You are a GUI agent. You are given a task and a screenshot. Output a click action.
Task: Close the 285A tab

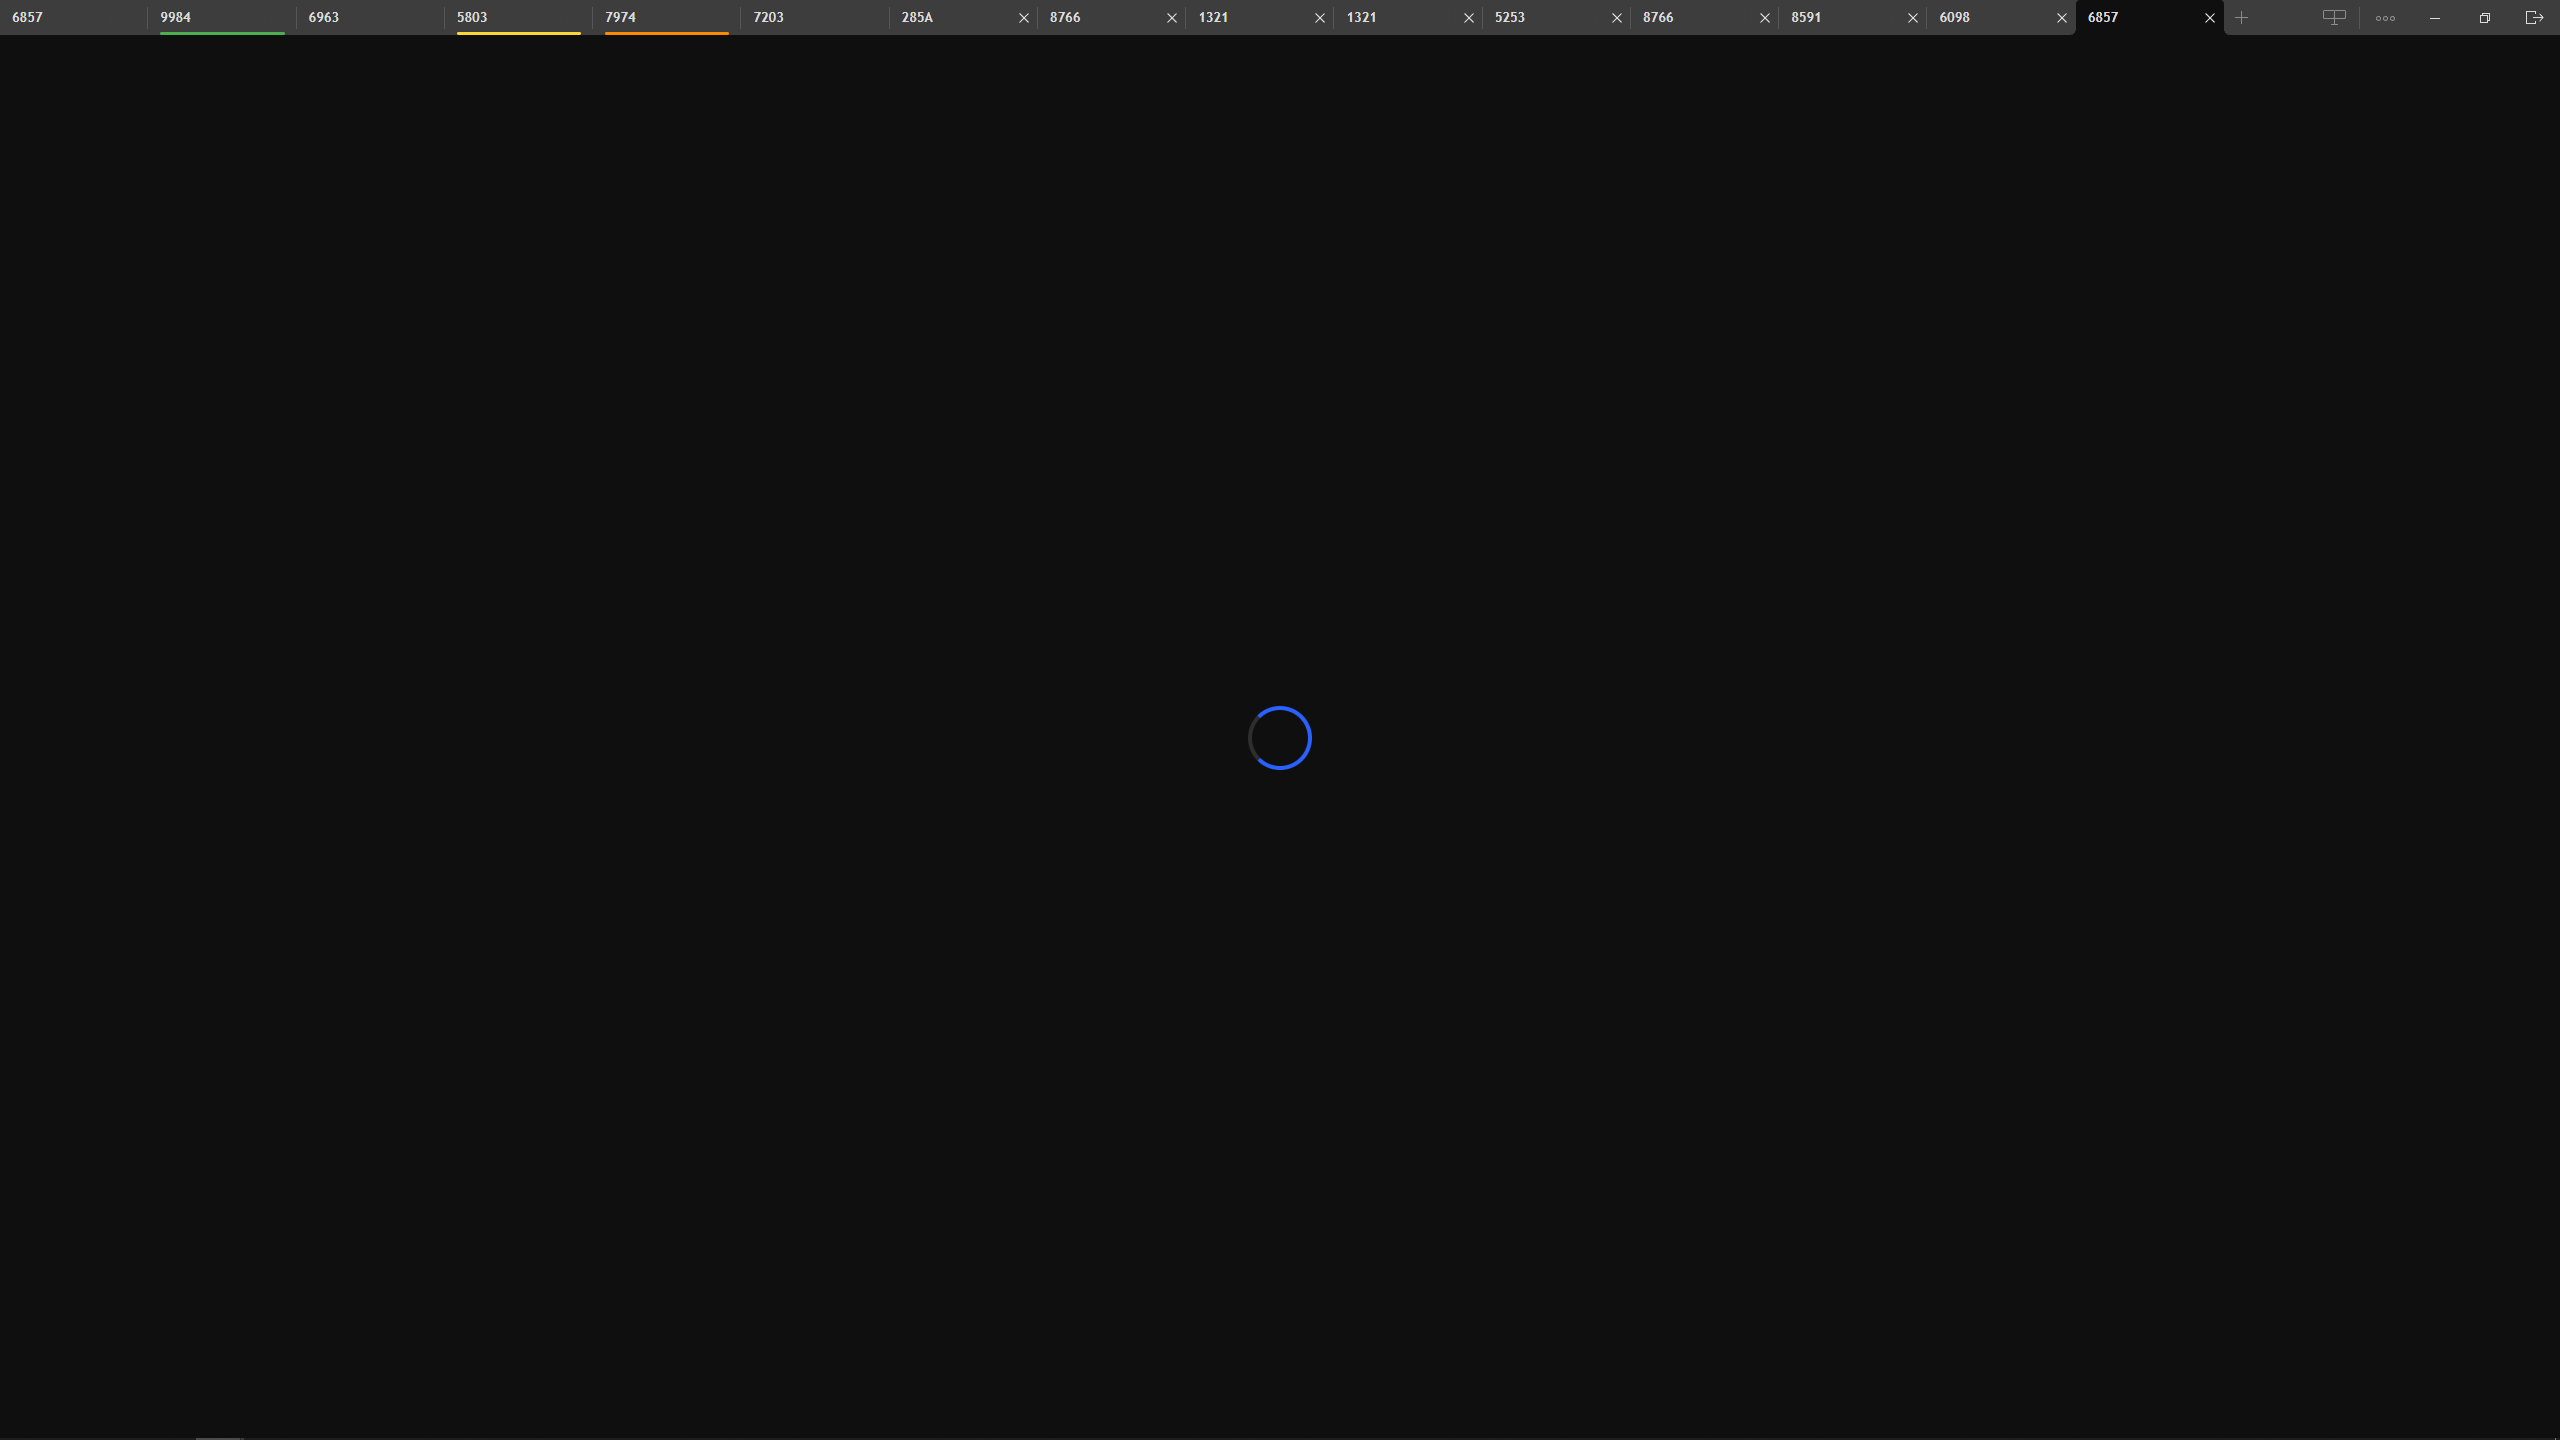tap(1023, 17)
